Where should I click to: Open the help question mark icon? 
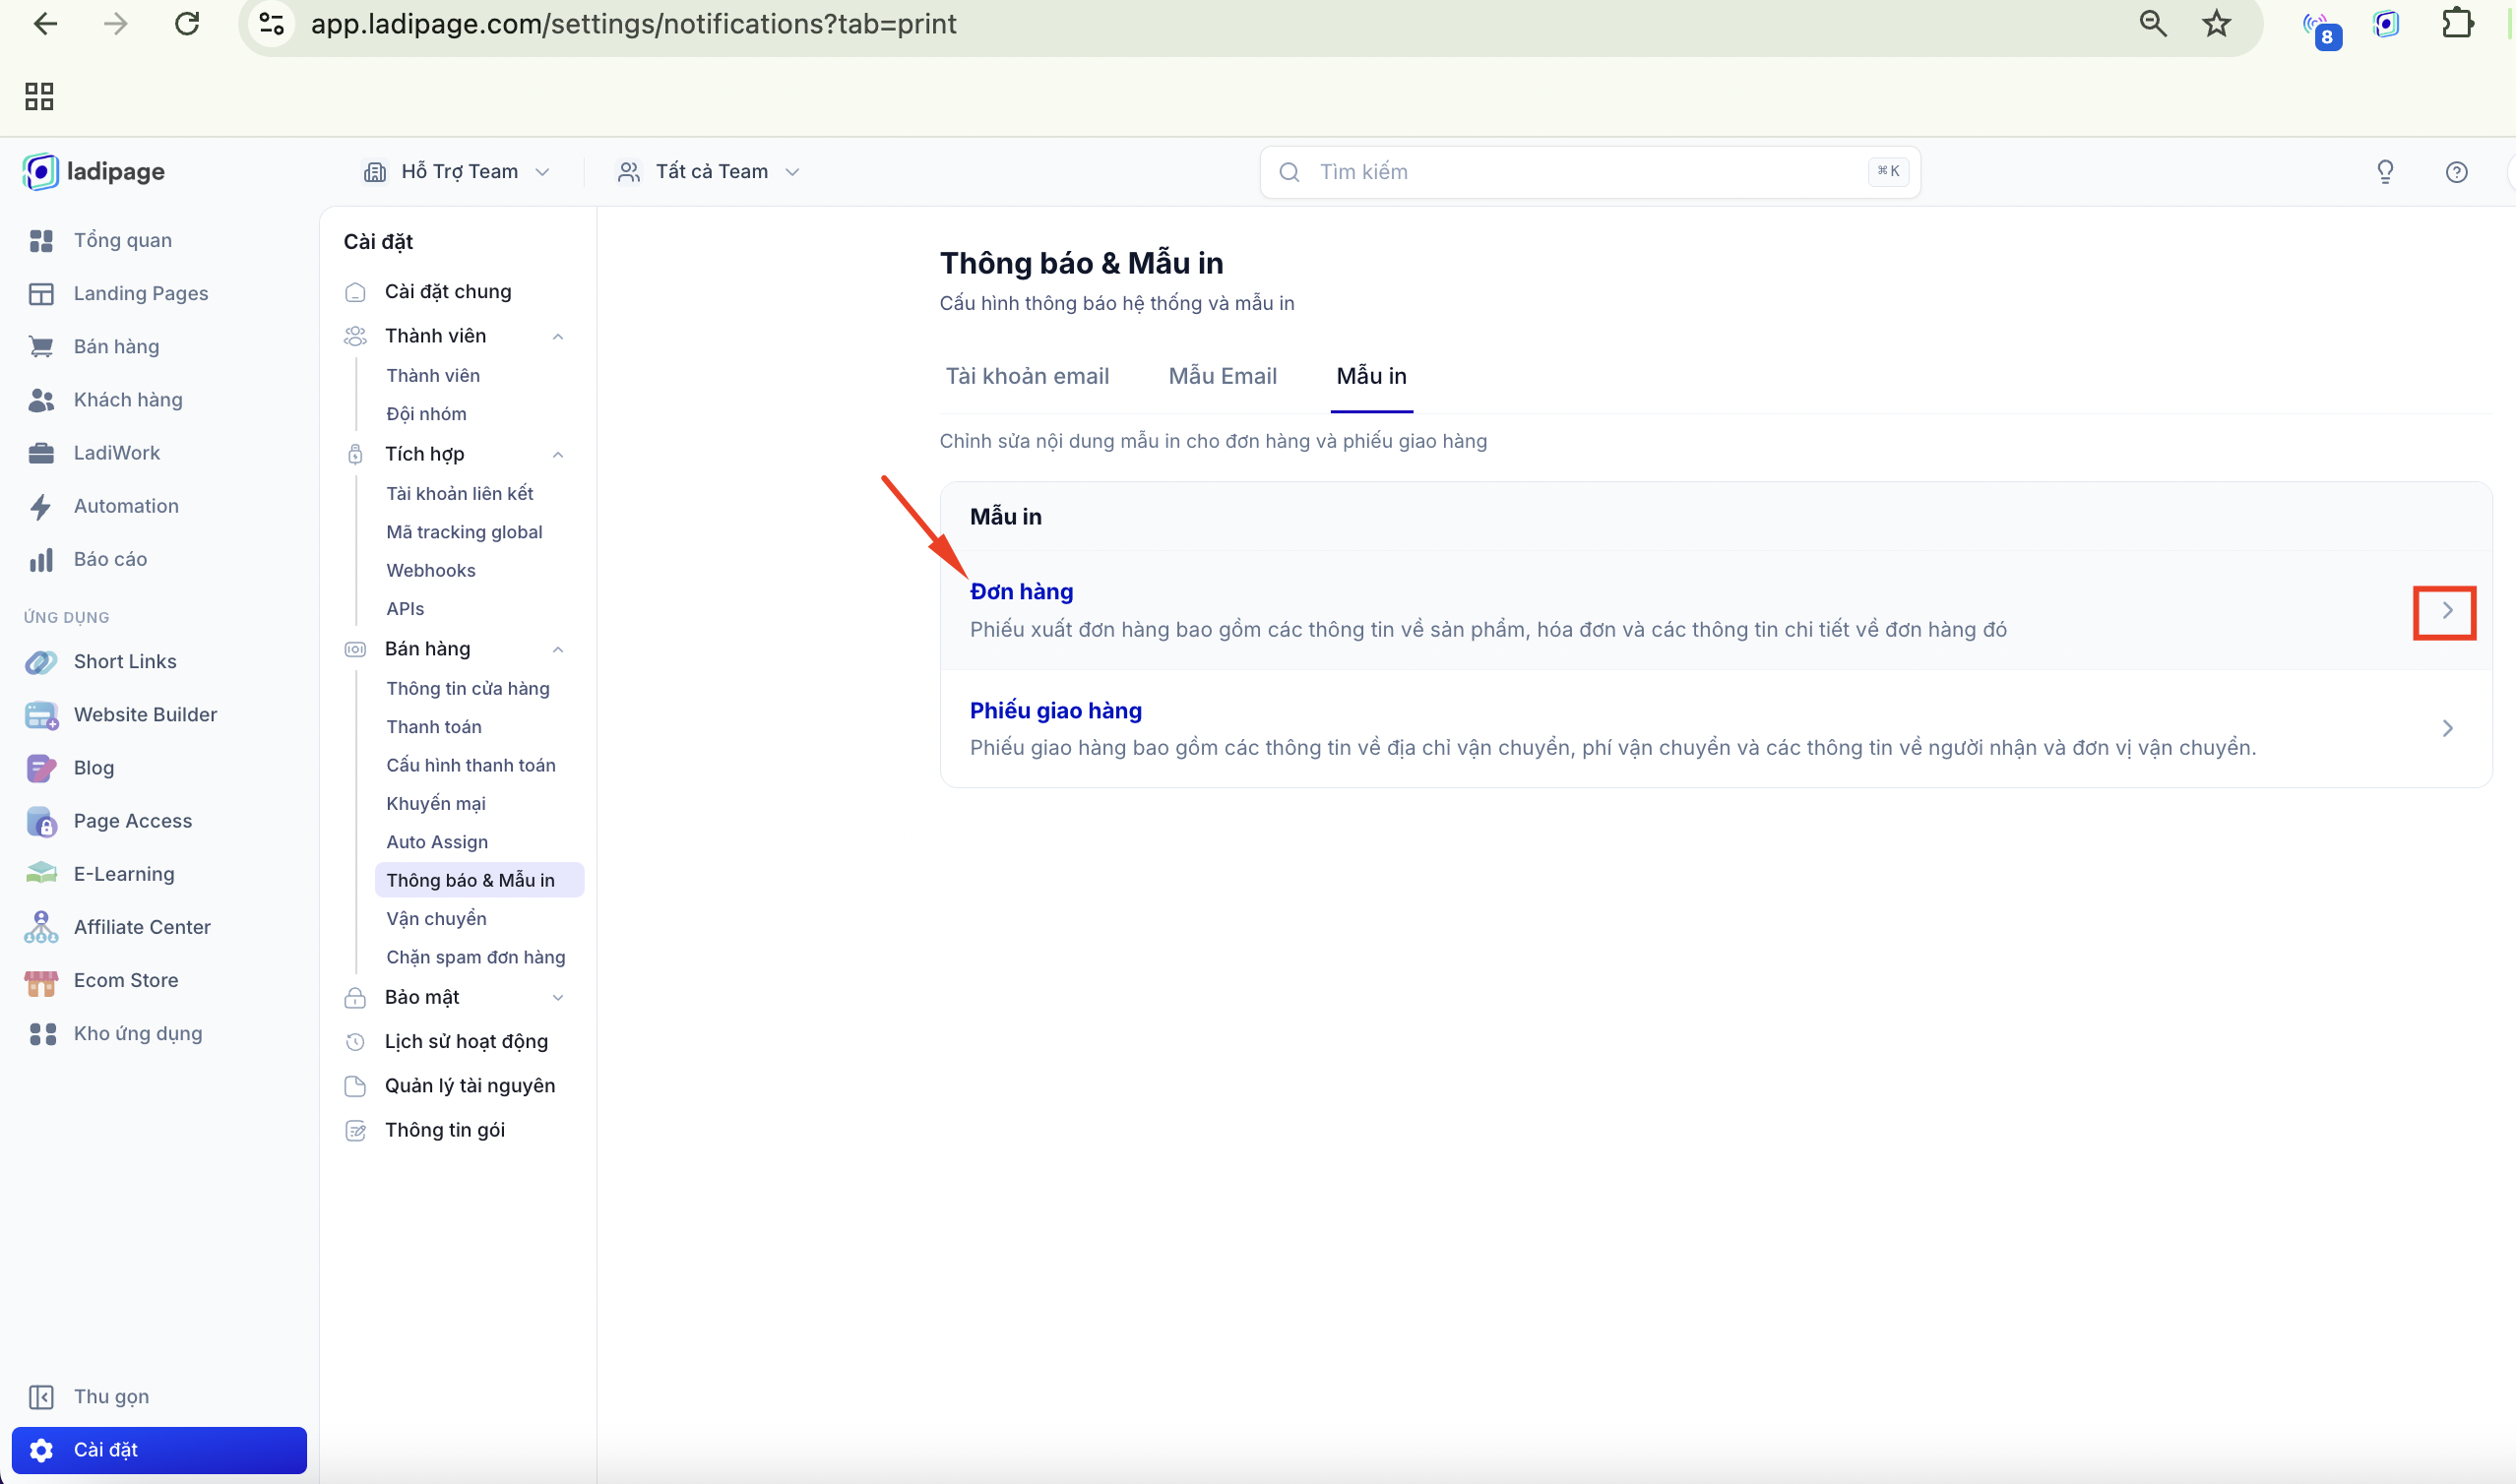(2455, 172)
